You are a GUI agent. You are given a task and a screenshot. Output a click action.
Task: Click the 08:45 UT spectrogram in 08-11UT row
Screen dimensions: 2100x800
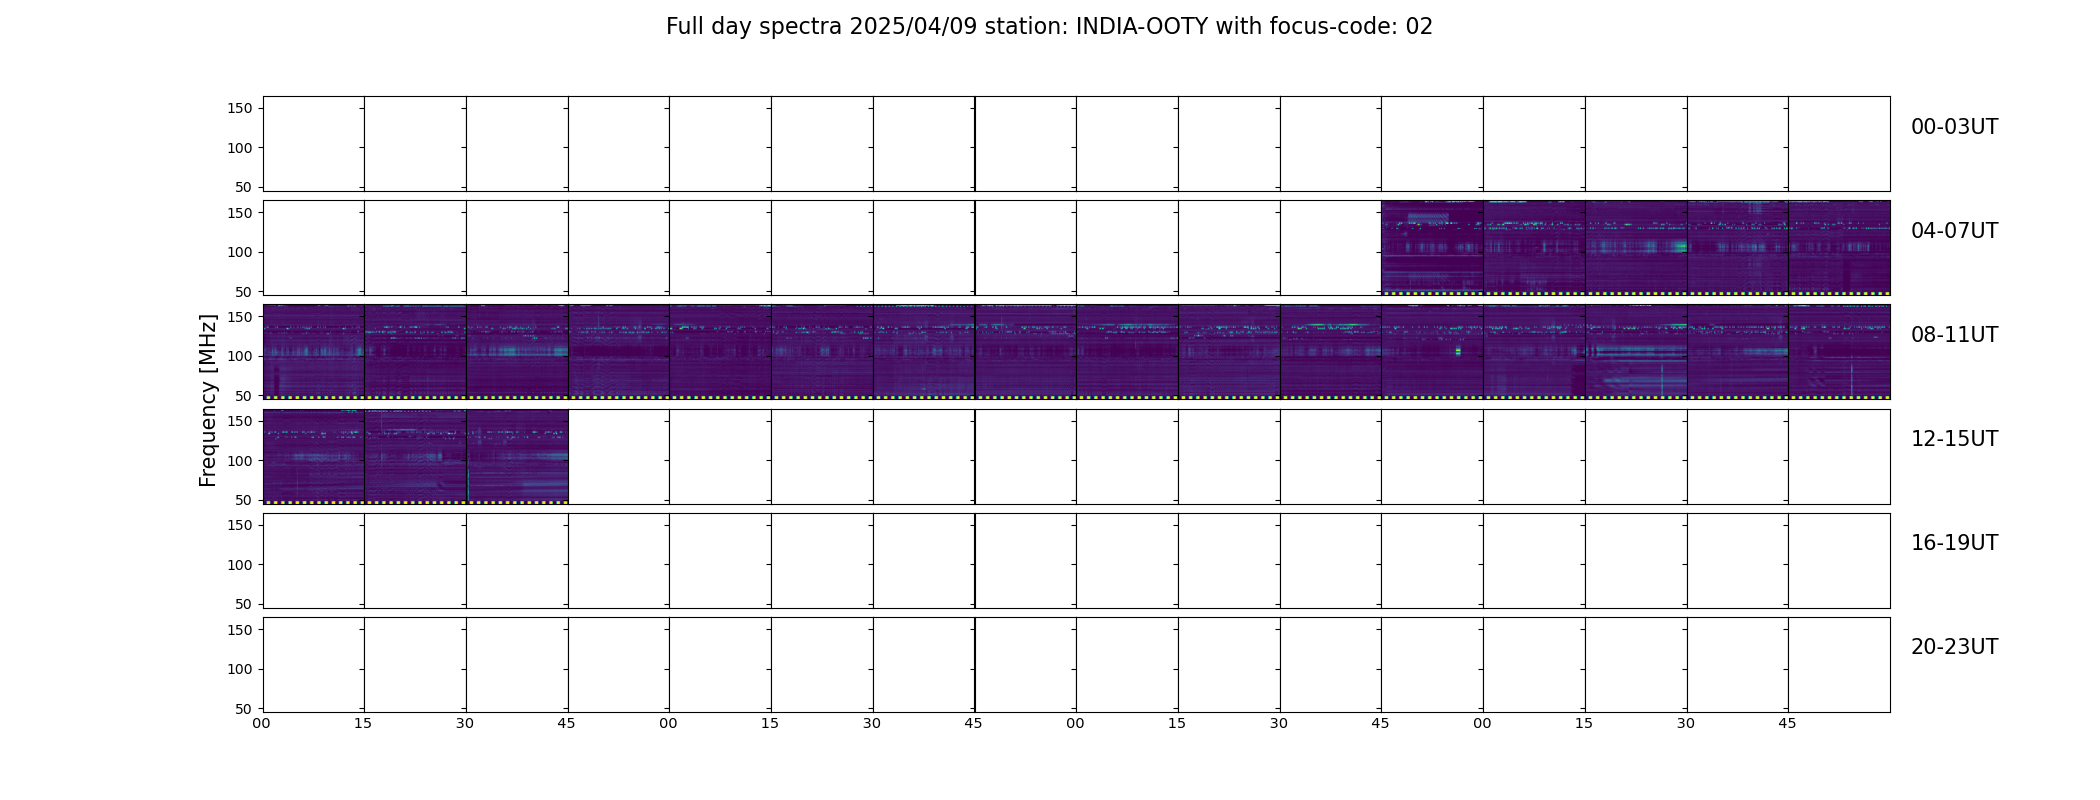(619, 352)
